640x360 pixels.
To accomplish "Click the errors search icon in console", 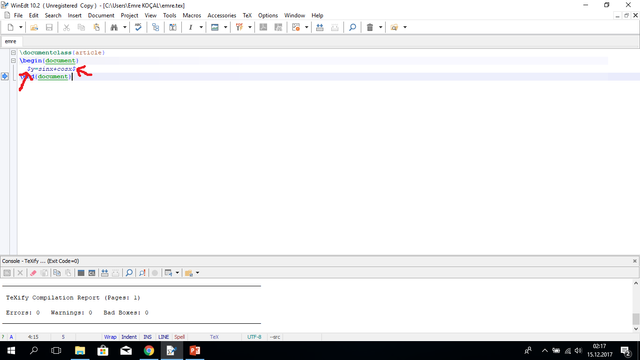I will coord(142,273).
